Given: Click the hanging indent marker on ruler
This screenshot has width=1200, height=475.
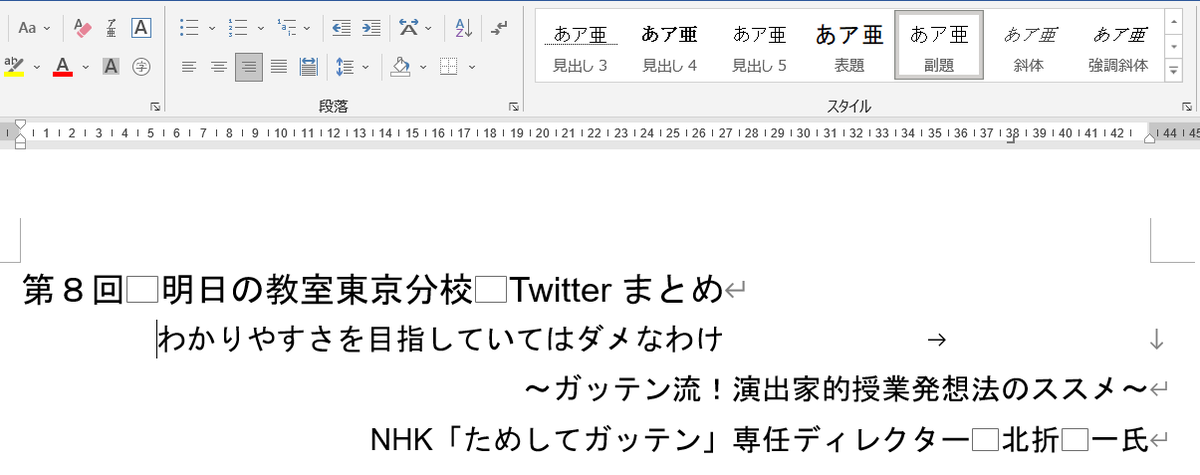Looking at the screenshot, I should click(19, 140).
